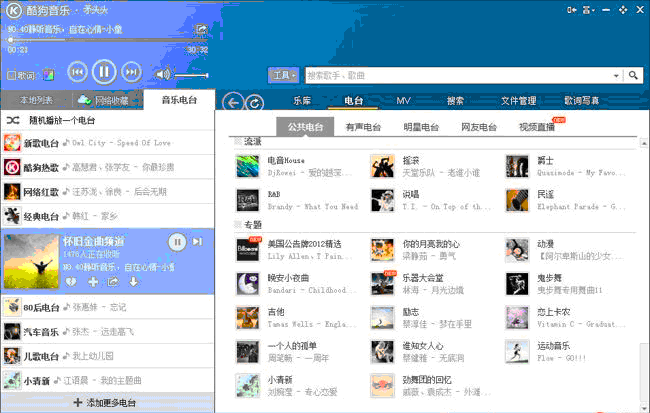Go back with the arrow button
This screenshot has height=413, width=650.
click(233, 102)
